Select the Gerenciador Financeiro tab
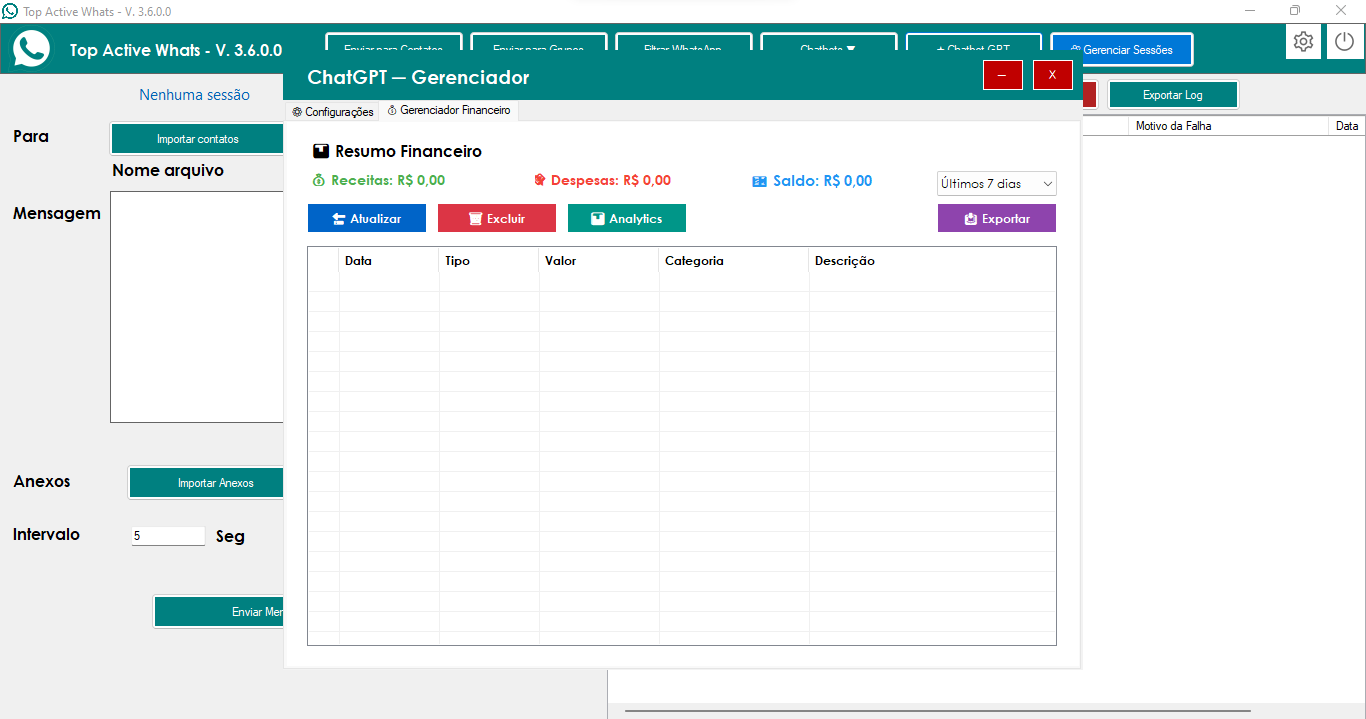Viewport: 1366px width, 719px height. 449,111
